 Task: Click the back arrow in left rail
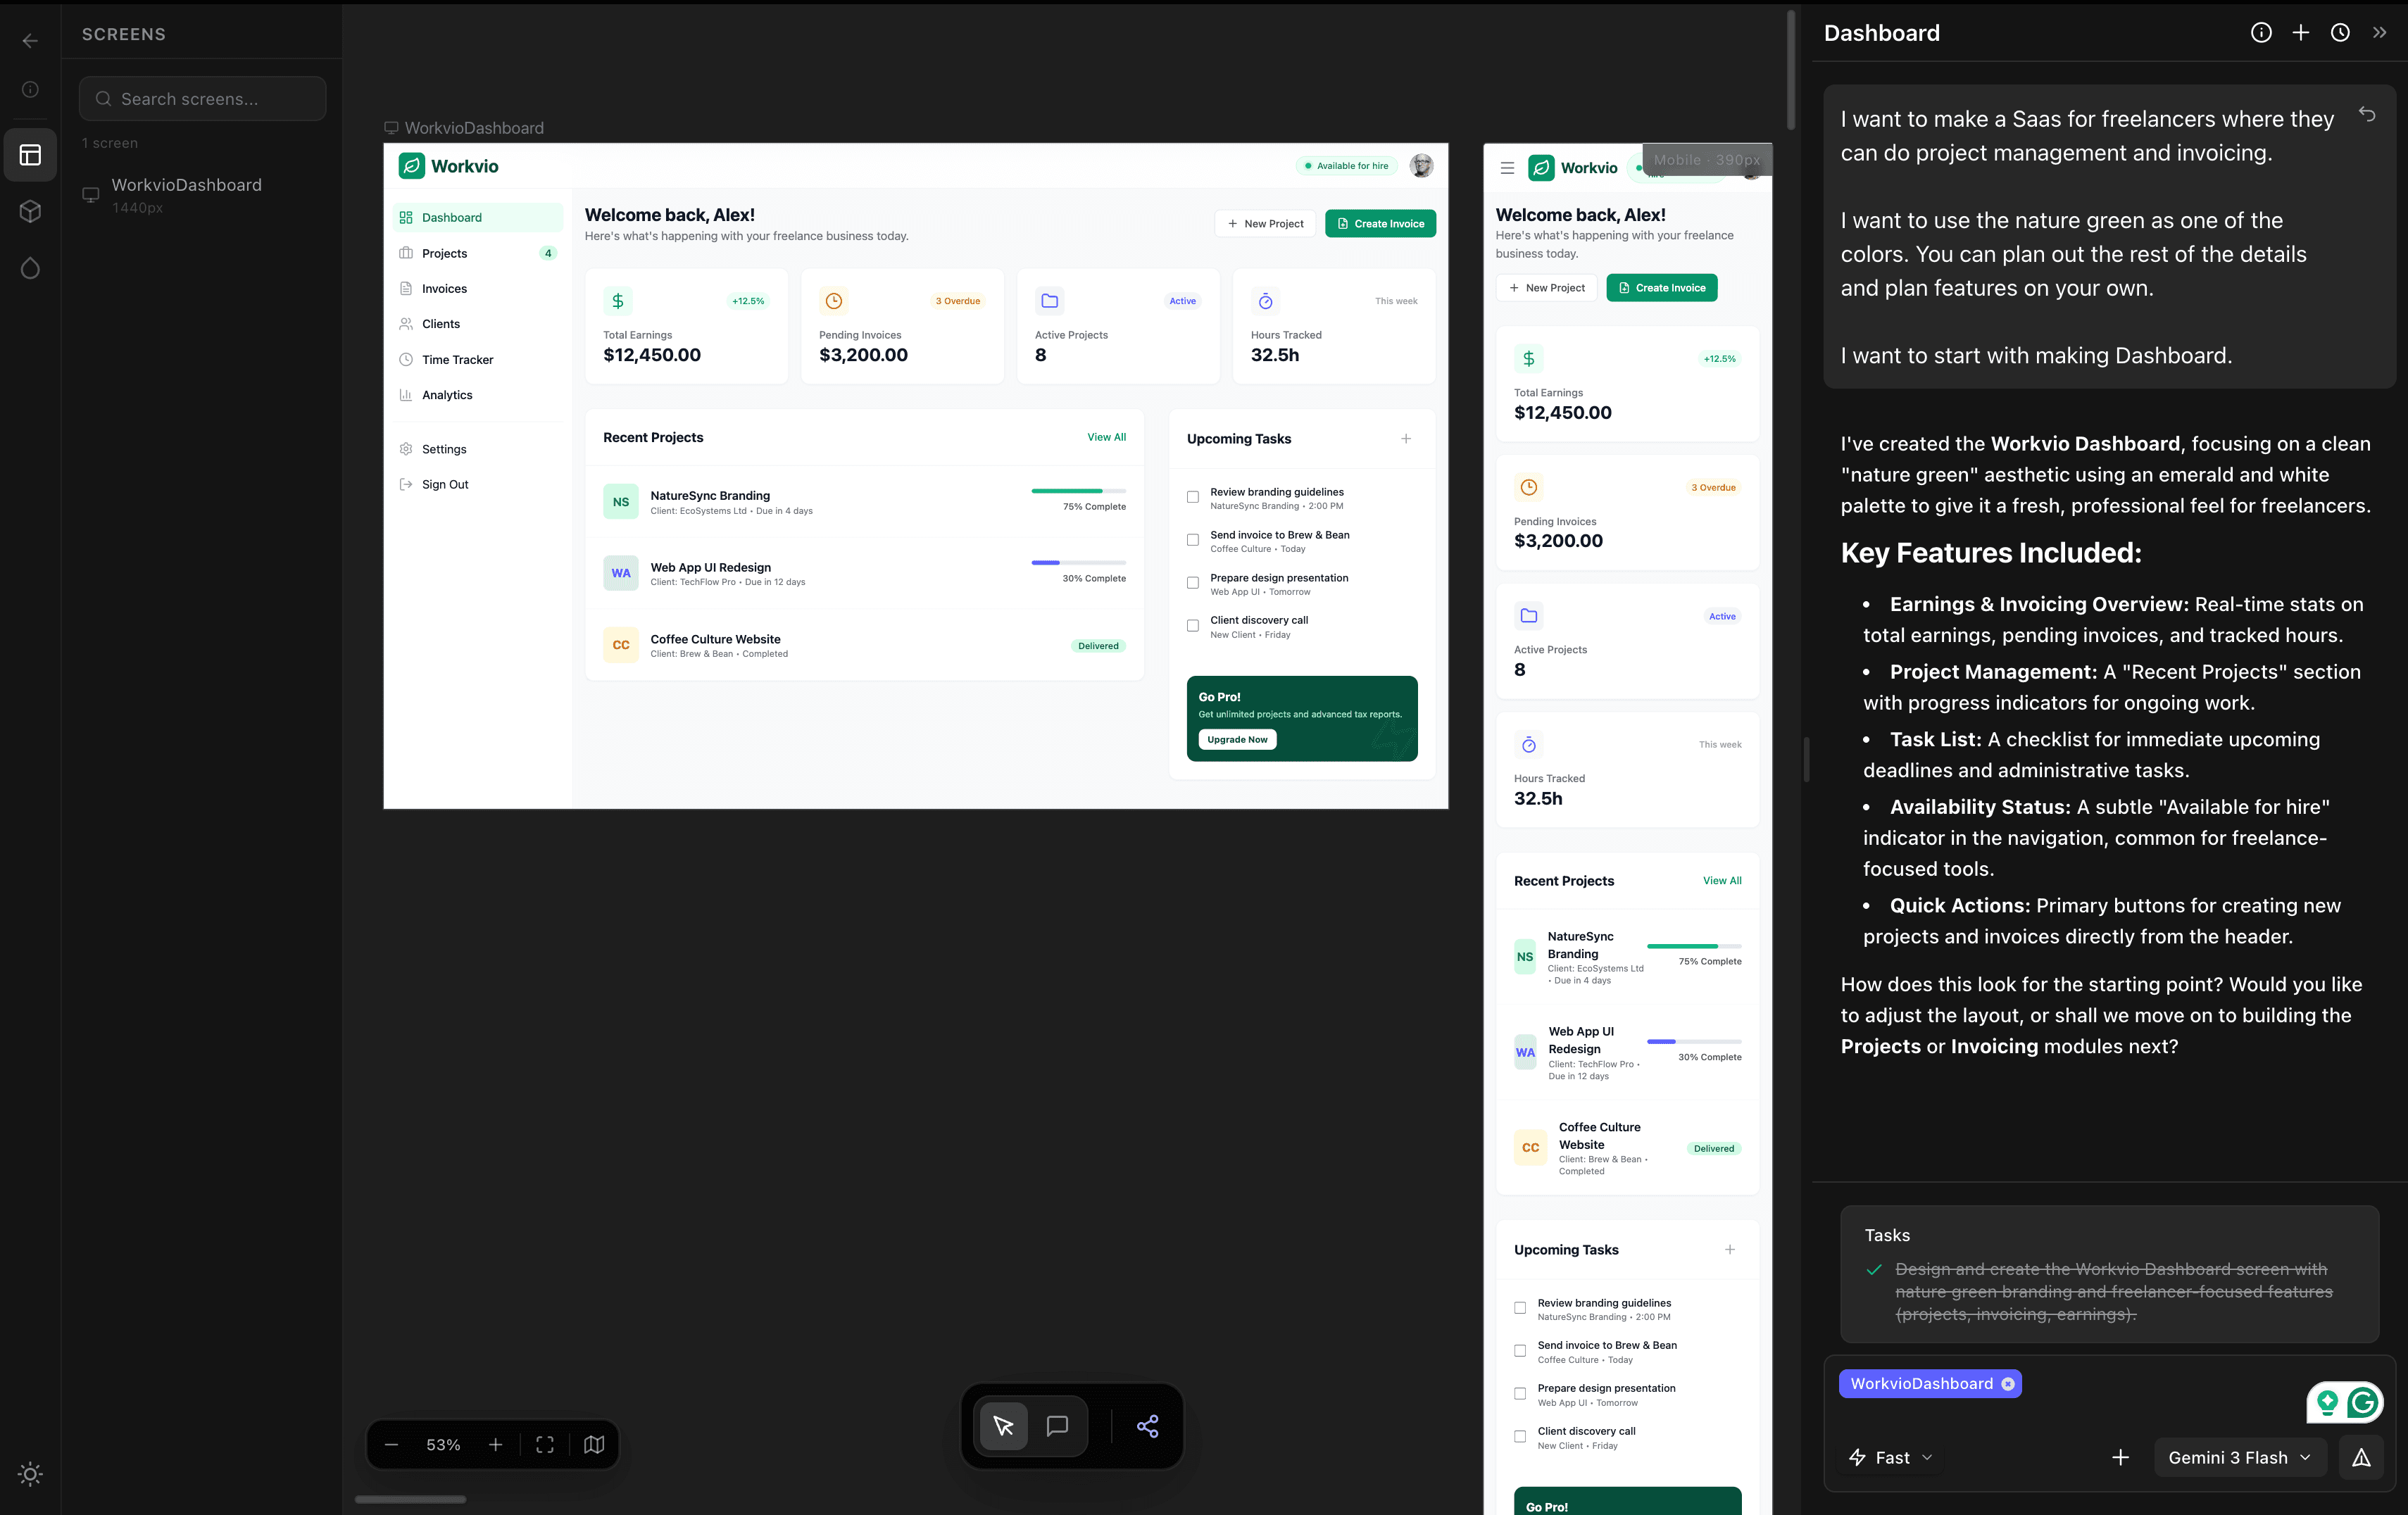[x=30, y=40]
